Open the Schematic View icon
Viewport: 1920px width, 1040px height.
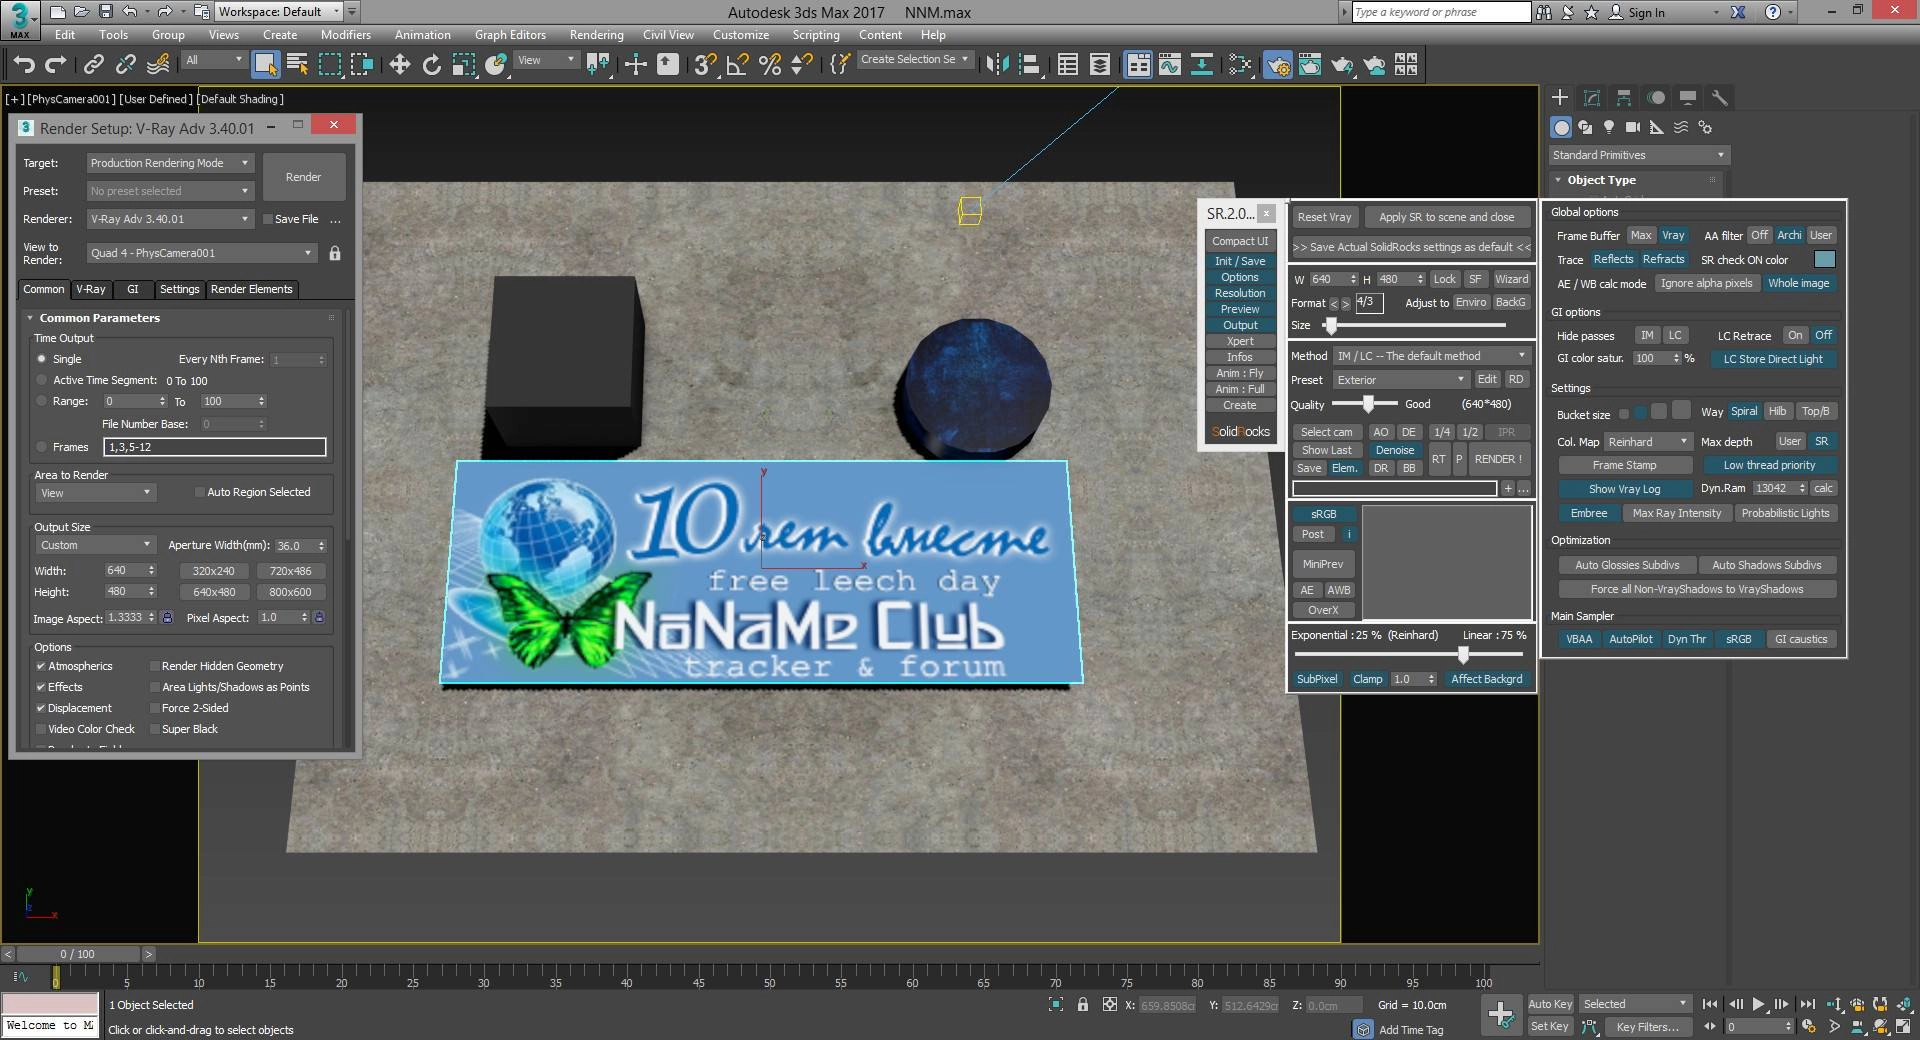1202,65
